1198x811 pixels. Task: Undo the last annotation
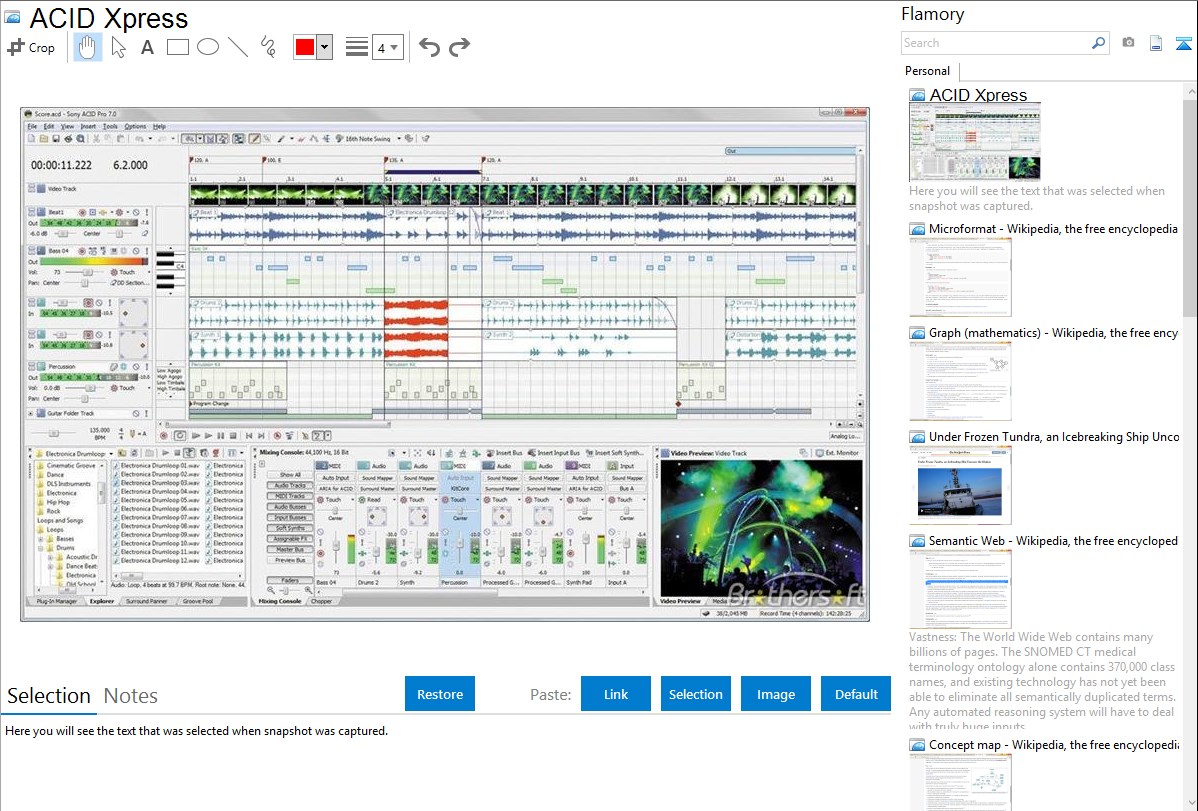(x=429, y=47)
